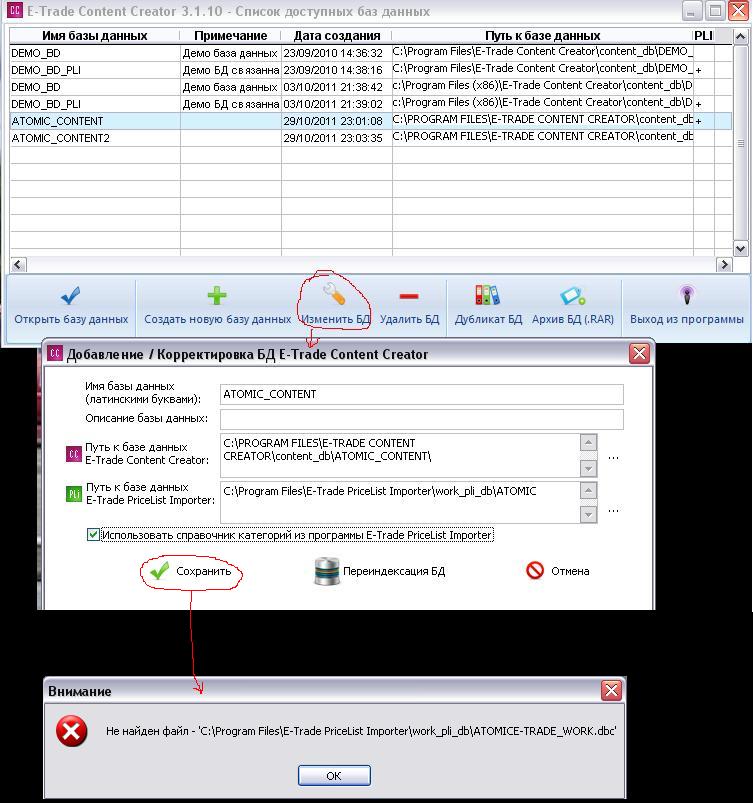
Task: Click the CC icon in Добавление / Корректировка title
Action: pos(55,353)
